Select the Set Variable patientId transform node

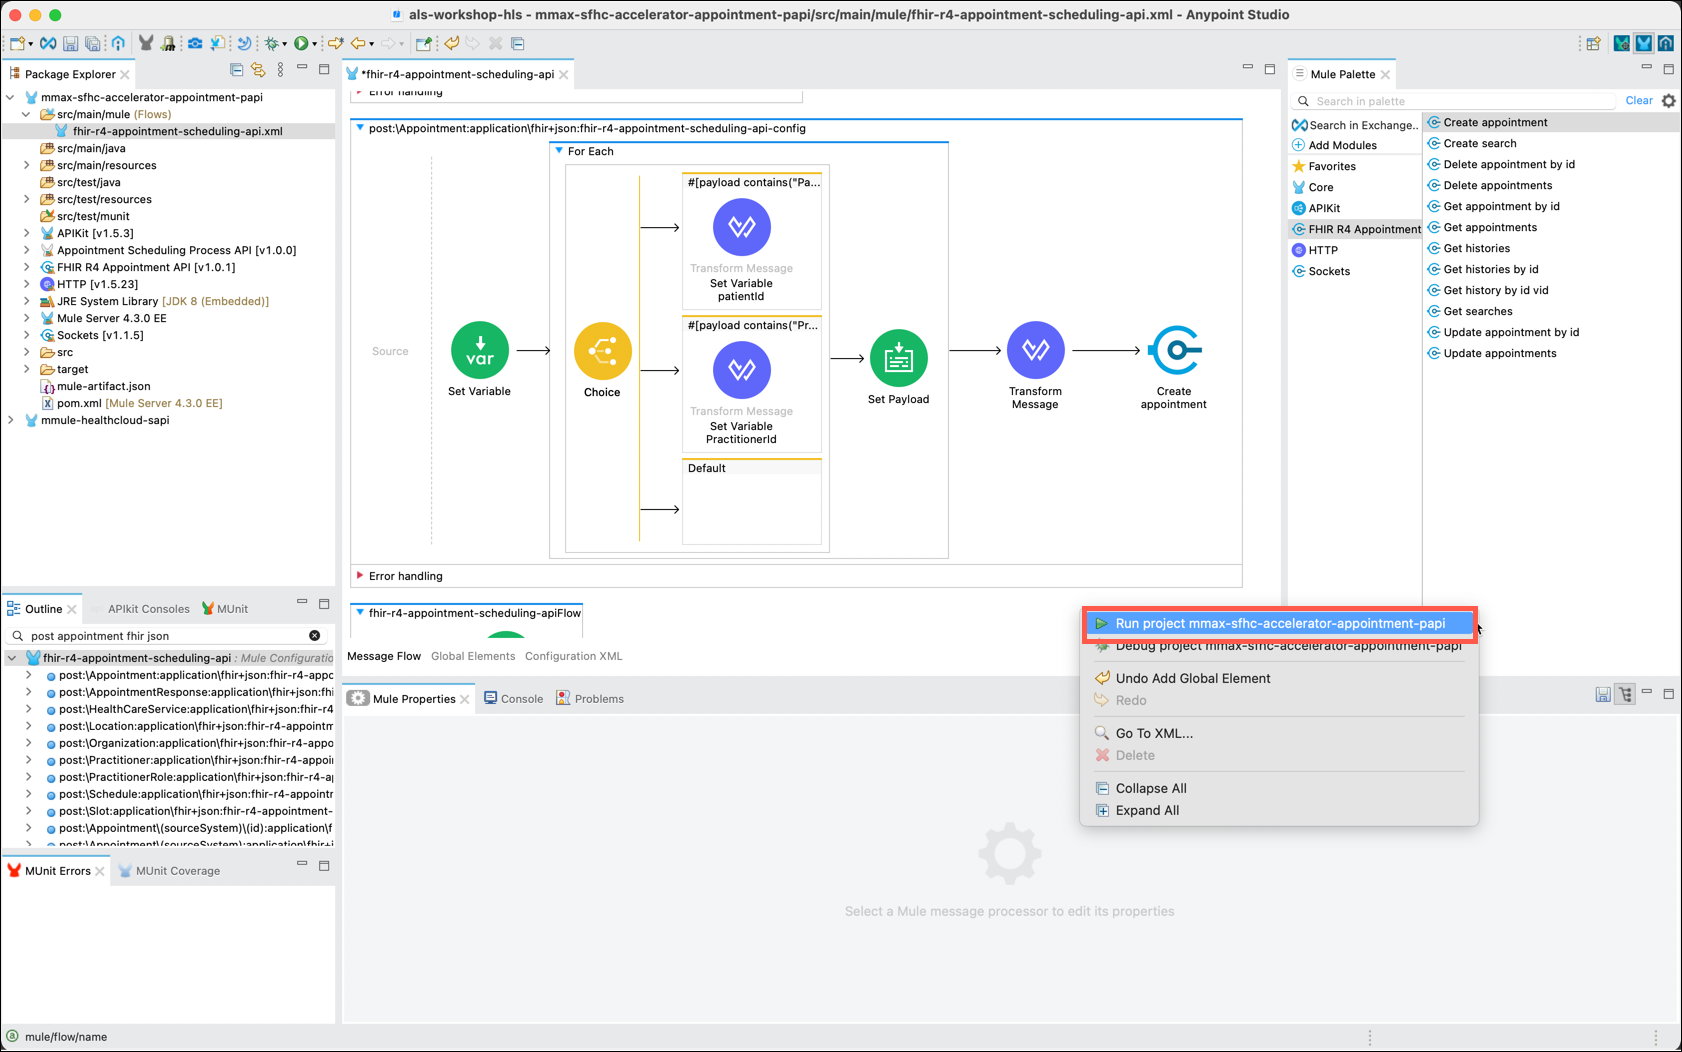pos(741,228)
